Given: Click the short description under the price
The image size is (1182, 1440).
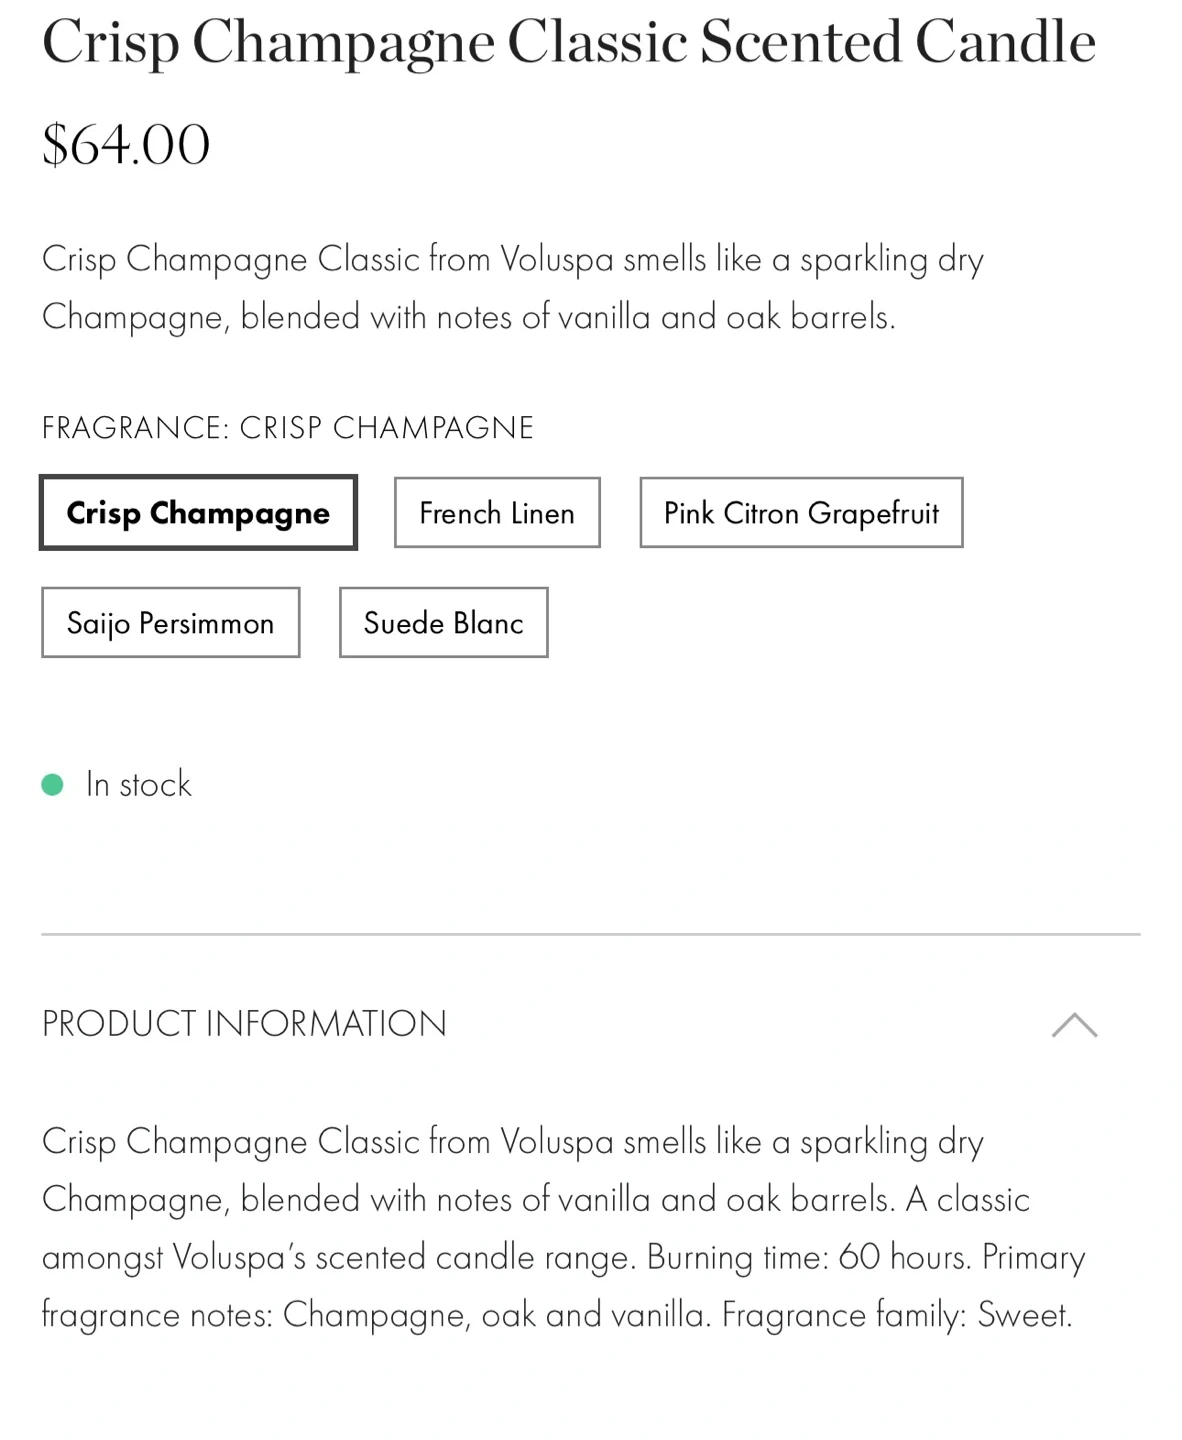Looking at the screenshot, I should point(512,288).
